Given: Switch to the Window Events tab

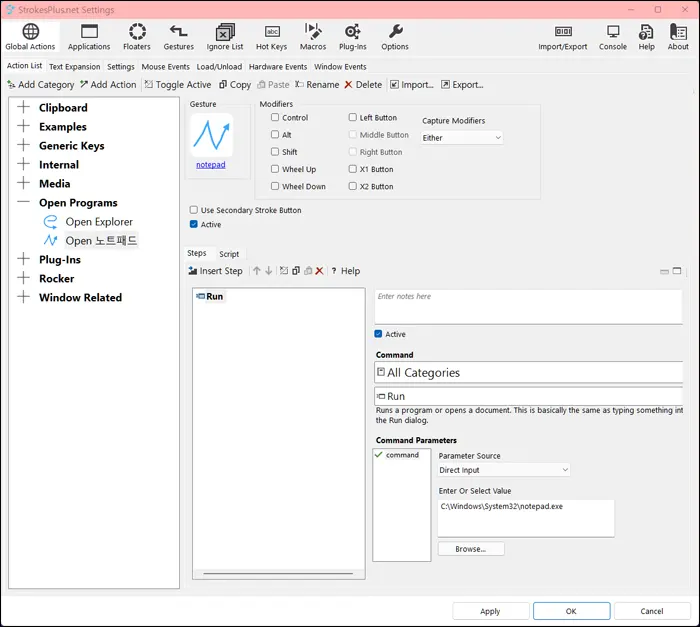Looking at the screenshot, I should [x=340, y=67].
